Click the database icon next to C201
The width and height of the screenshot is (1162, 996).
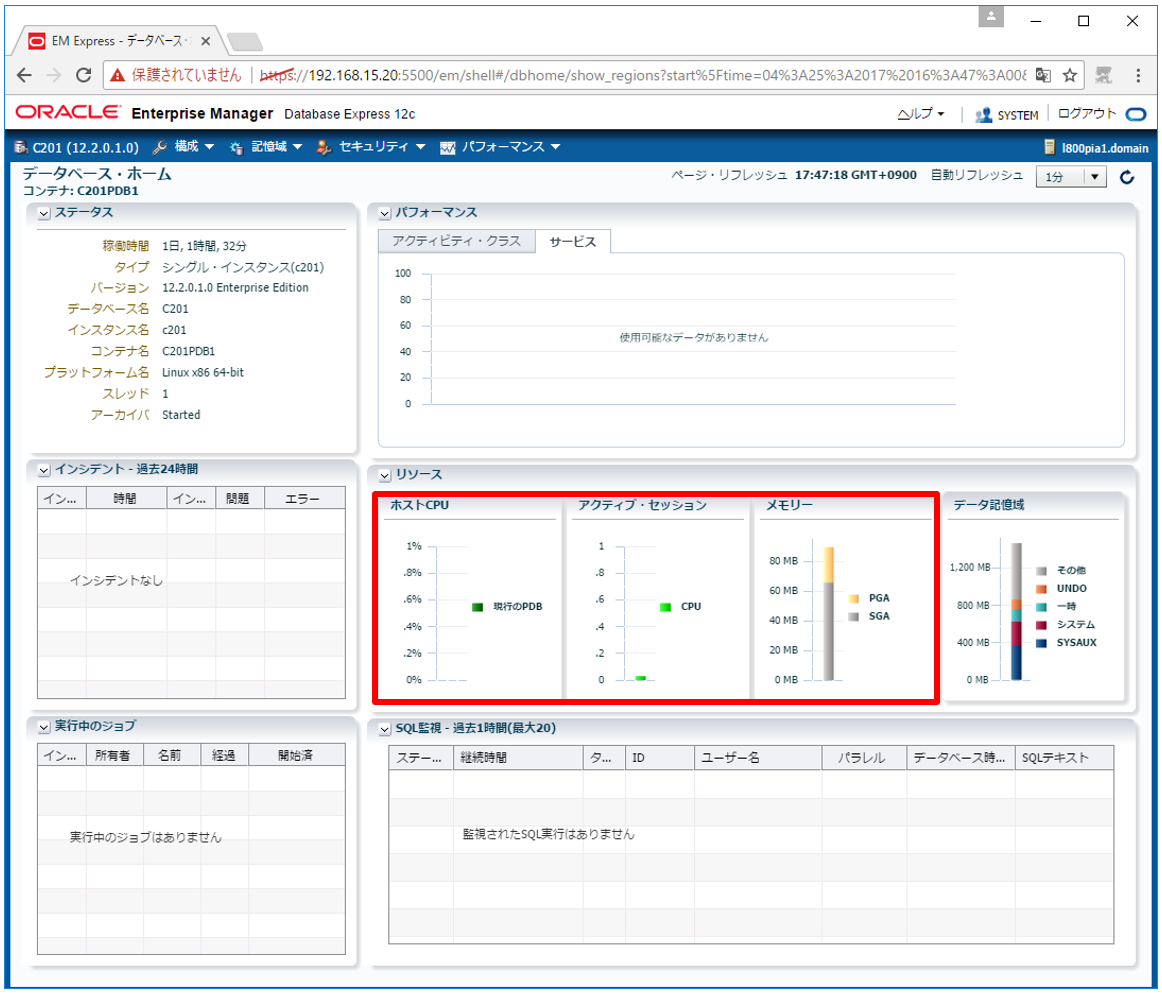point(21,147)
